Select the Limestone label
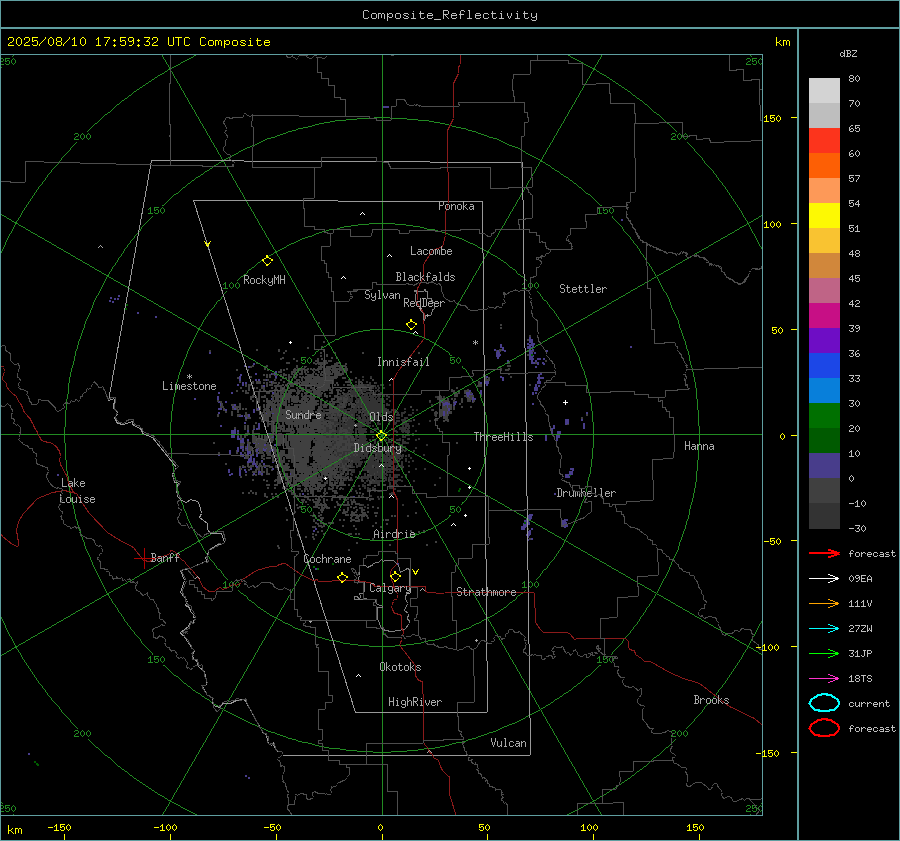The image size is (900, 841). [x=189, y=386]
